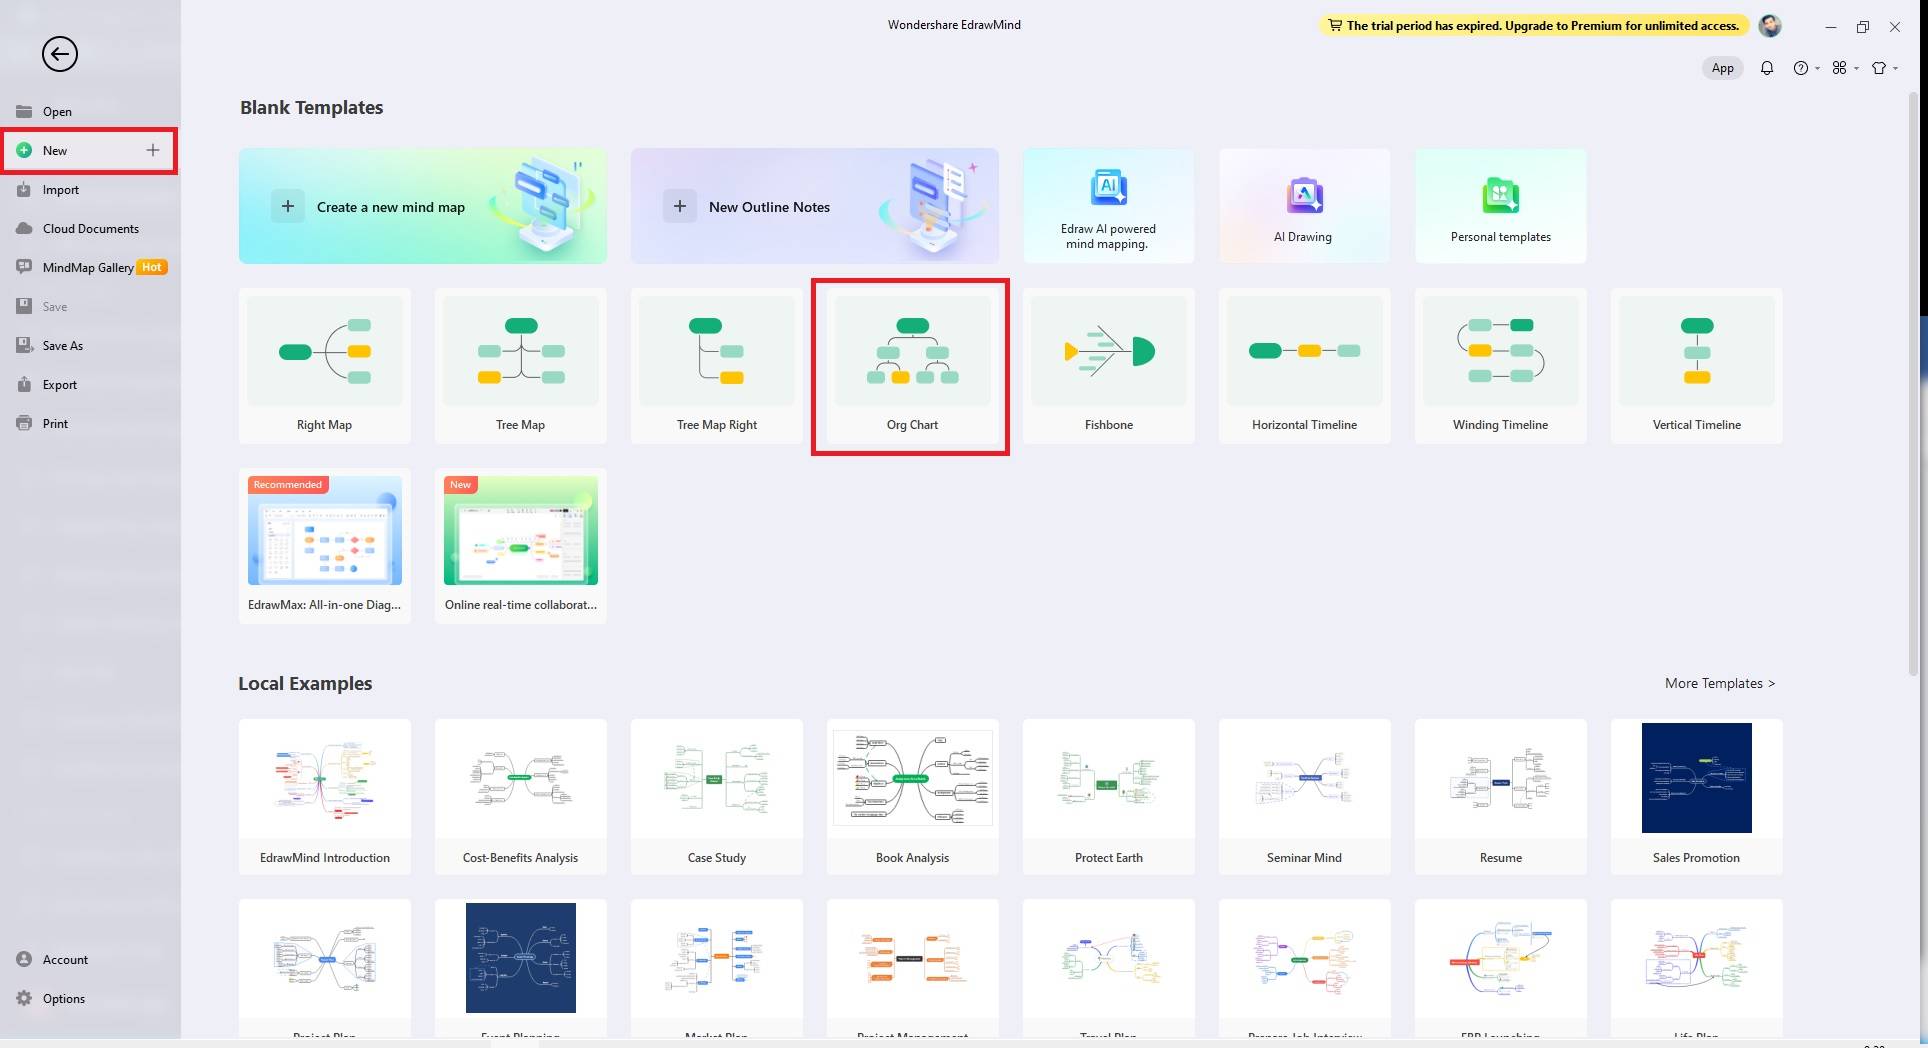Choose the Org Chart blank template
The image size is (1928, 1048).
click(x=913, y=366)
